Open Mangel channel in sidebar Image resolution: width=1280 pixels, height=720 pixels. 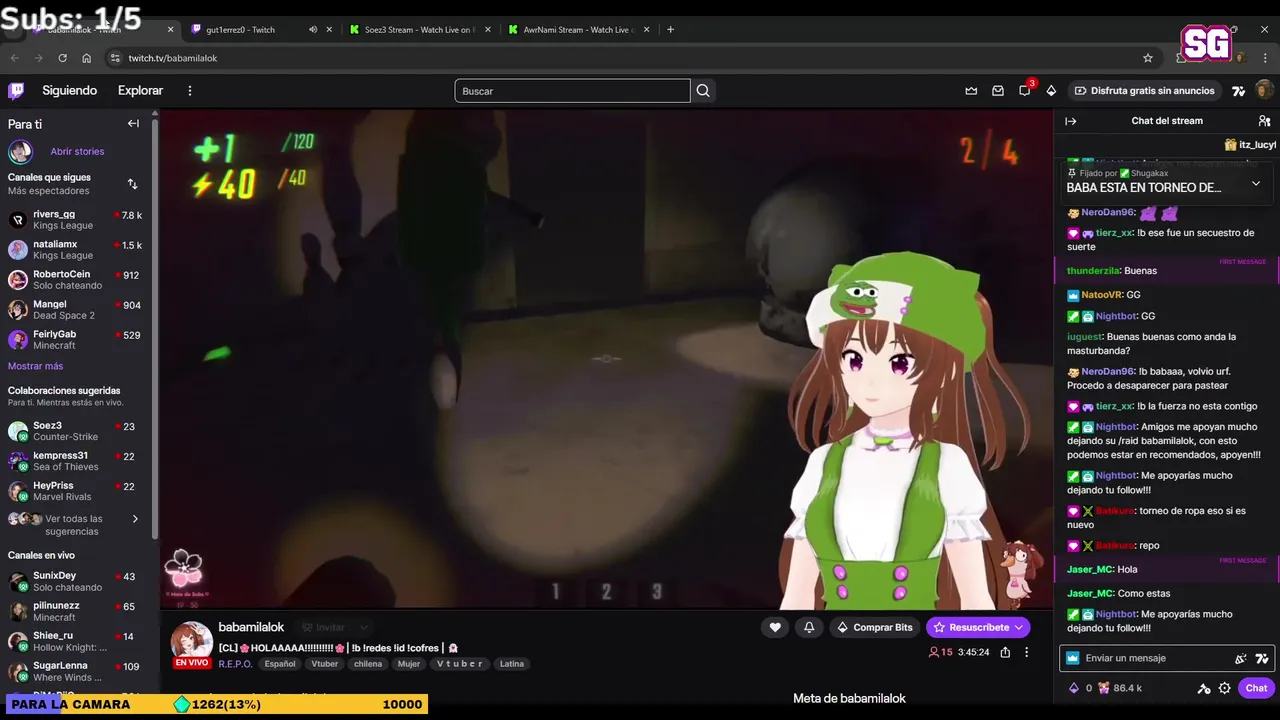point(75,310)
